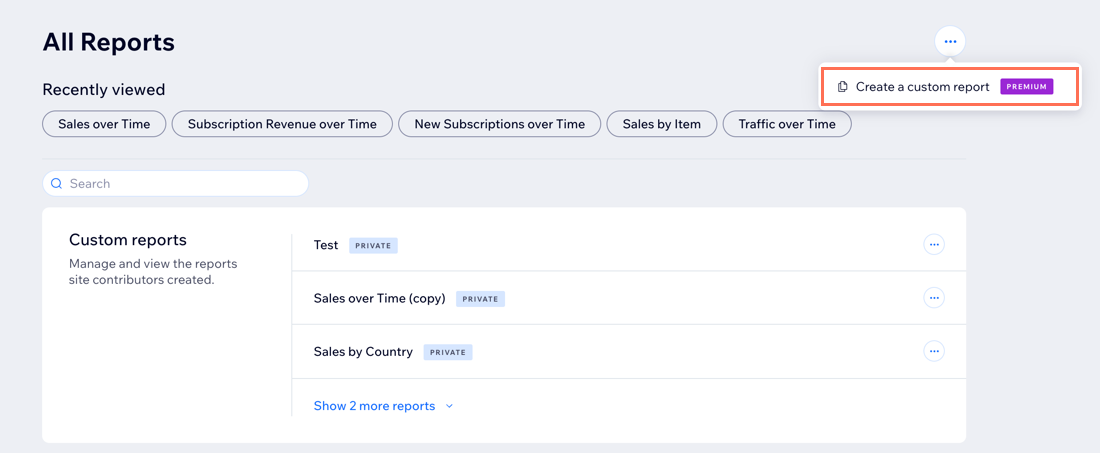1100x453 pixels.
Task: Open the Sales by Item report
Action: 662,124
